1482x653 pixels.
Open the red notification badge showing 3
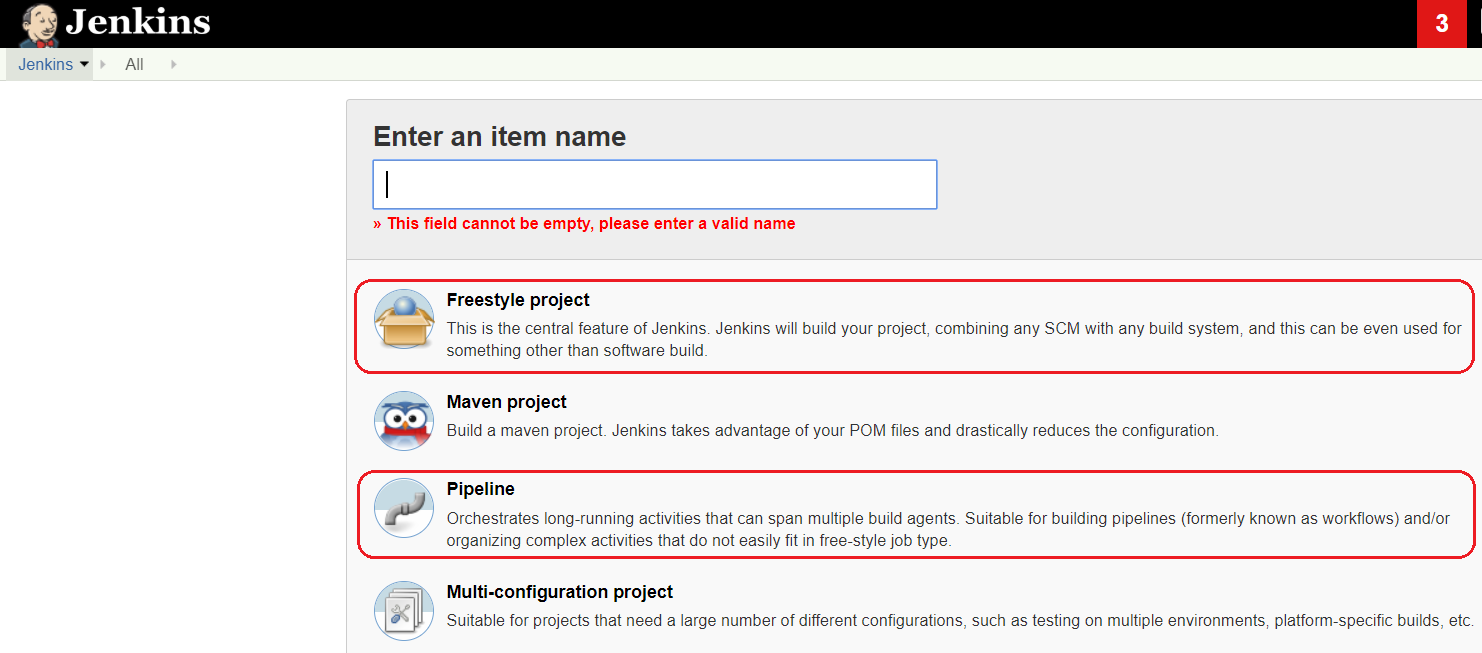[1441, 24]
